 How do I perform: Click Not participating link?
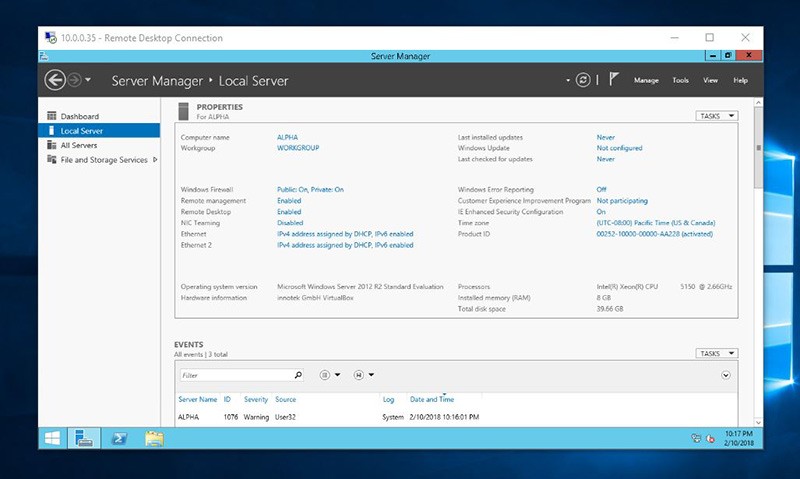(622, 200)
